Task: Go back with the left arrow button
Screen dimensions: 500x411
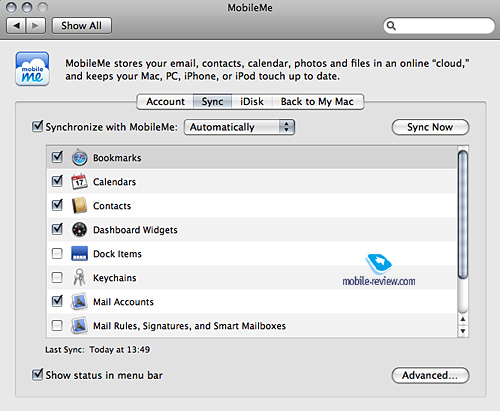Action: [16, 26]
